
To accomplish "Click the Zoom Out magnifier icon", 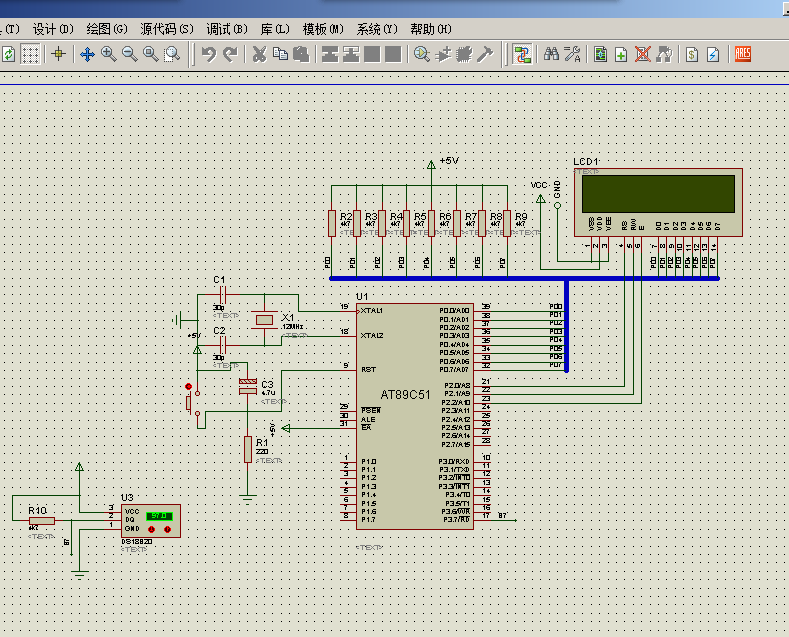I will click(130, 54).
